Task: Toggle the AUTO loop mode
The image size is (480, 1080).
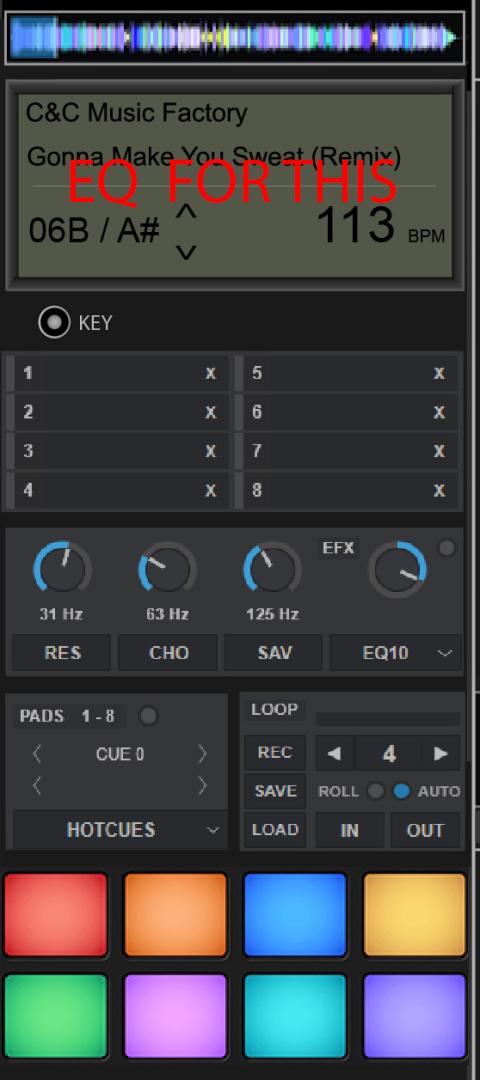Action: [x=401, y=791]
